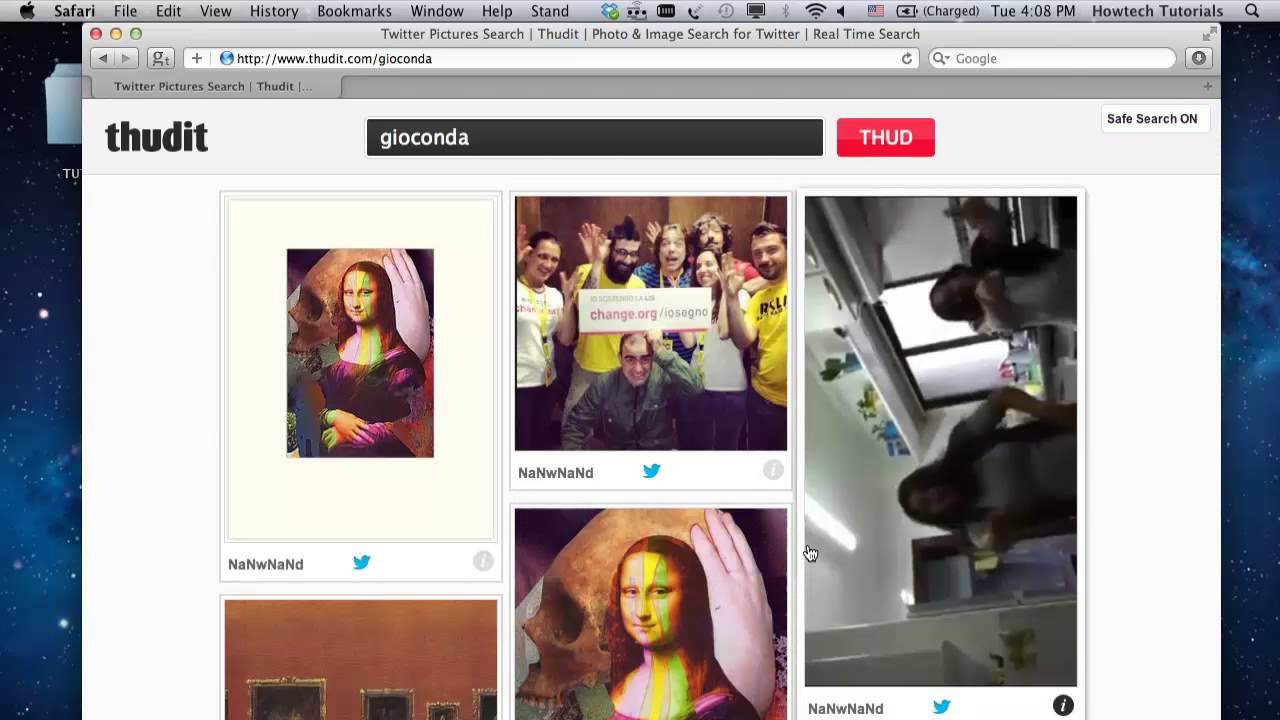
Task: Open the File menu
Action: point(125,11)
